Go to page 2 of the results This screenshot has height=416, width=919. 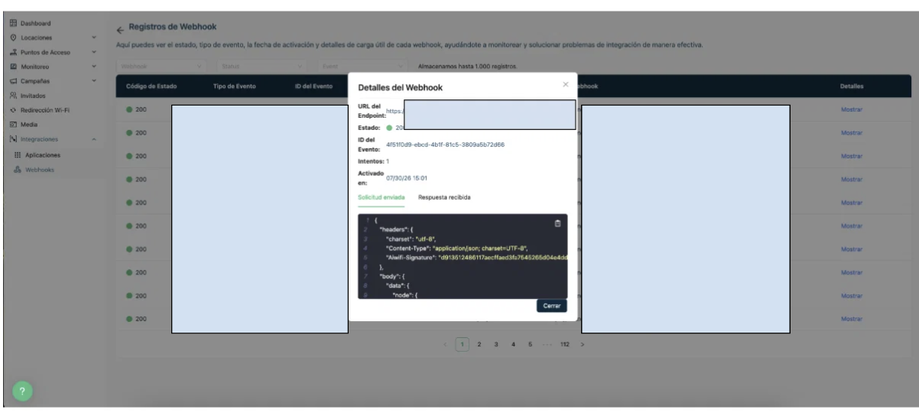479,345
